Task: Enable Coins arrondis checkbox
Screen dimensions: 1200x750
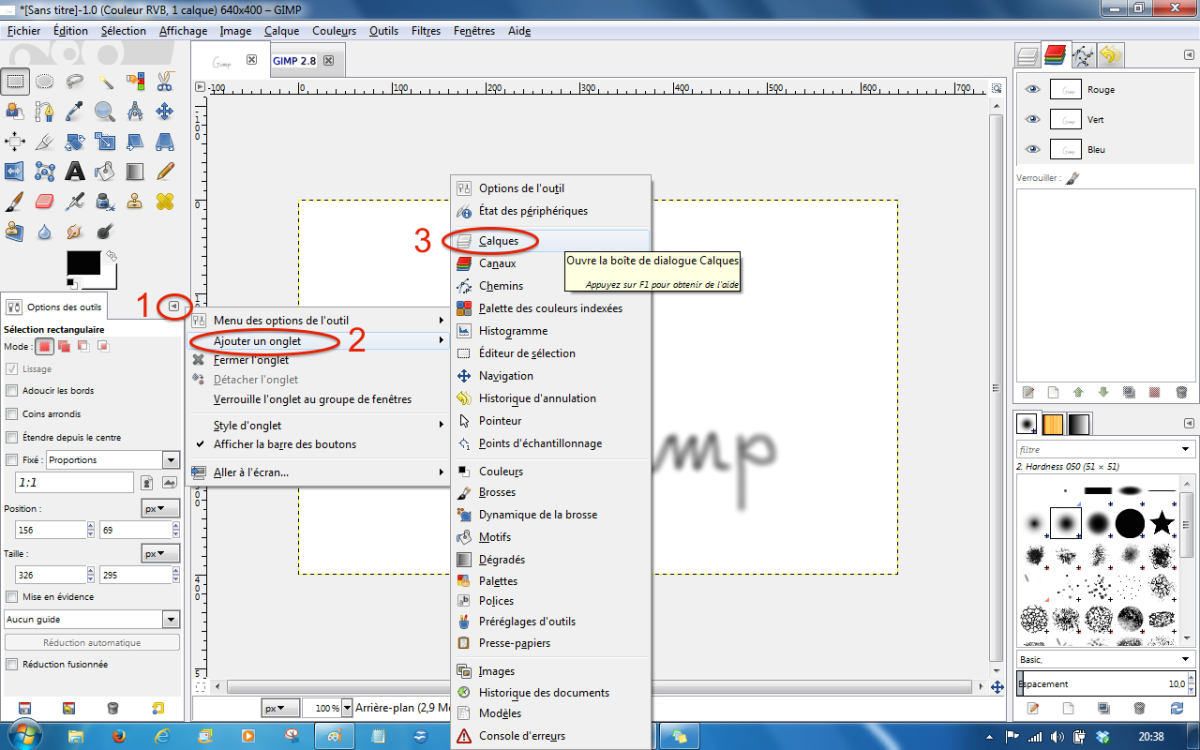Action: (x=12, y=414)
